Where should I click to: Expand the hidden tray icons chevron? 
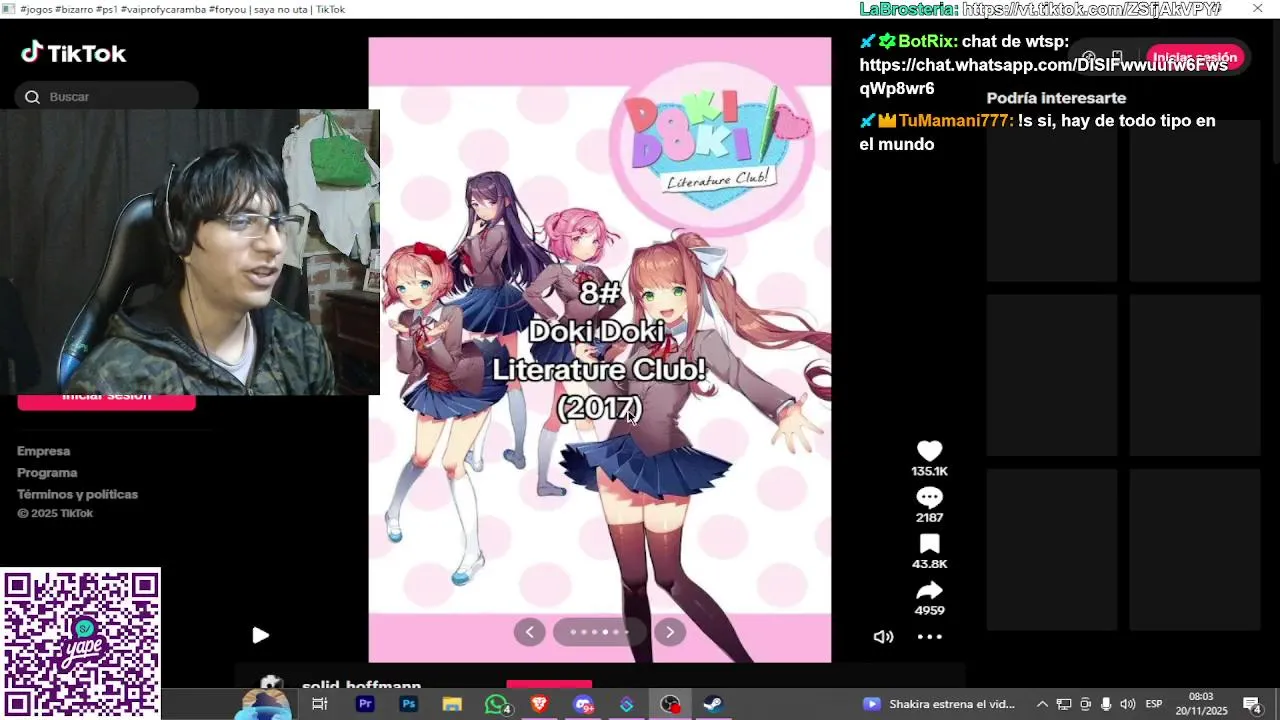click(x=1042, y=704)
